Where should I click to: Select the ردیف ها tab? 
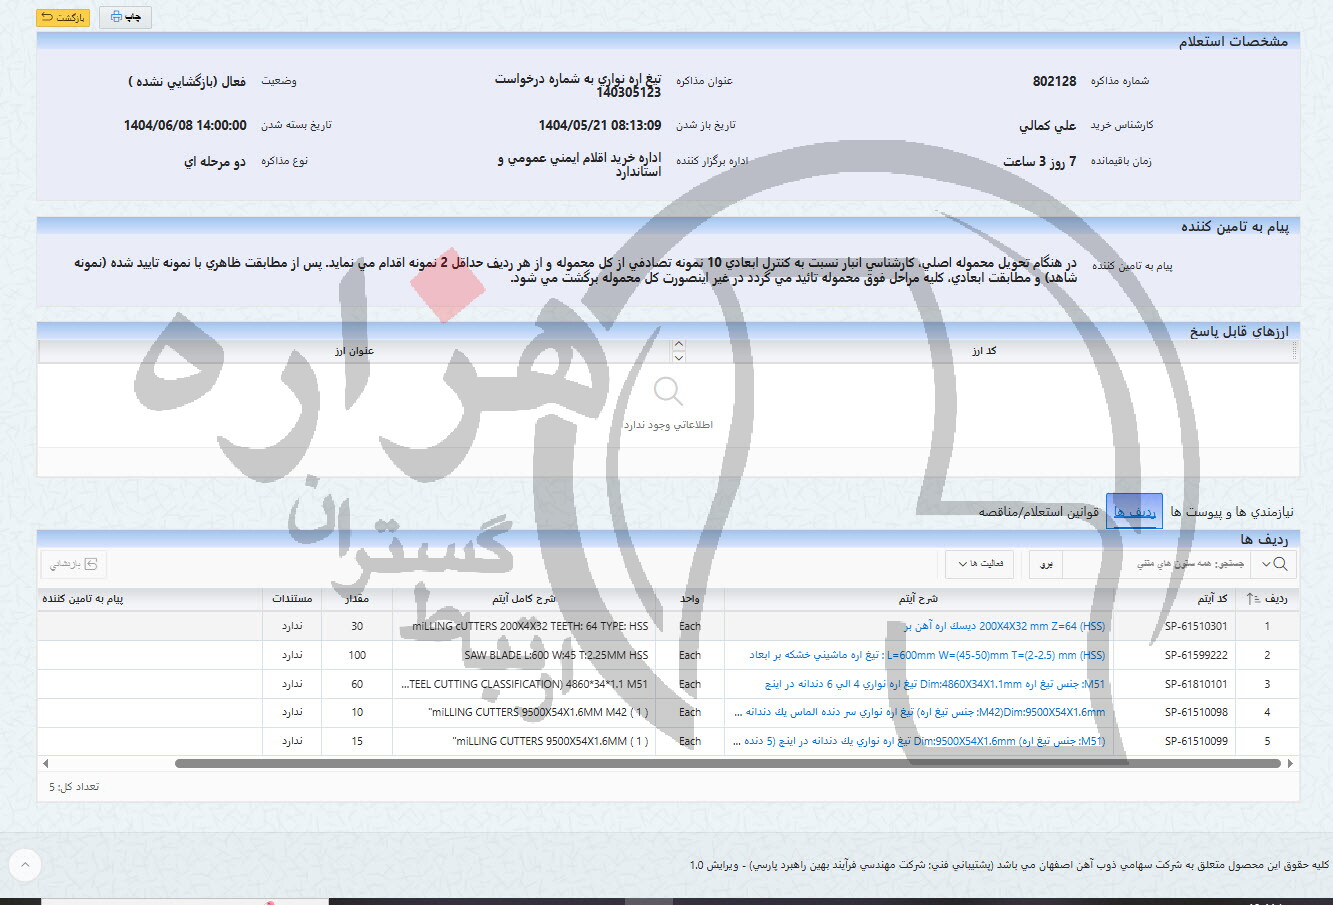click(1136, 510)
